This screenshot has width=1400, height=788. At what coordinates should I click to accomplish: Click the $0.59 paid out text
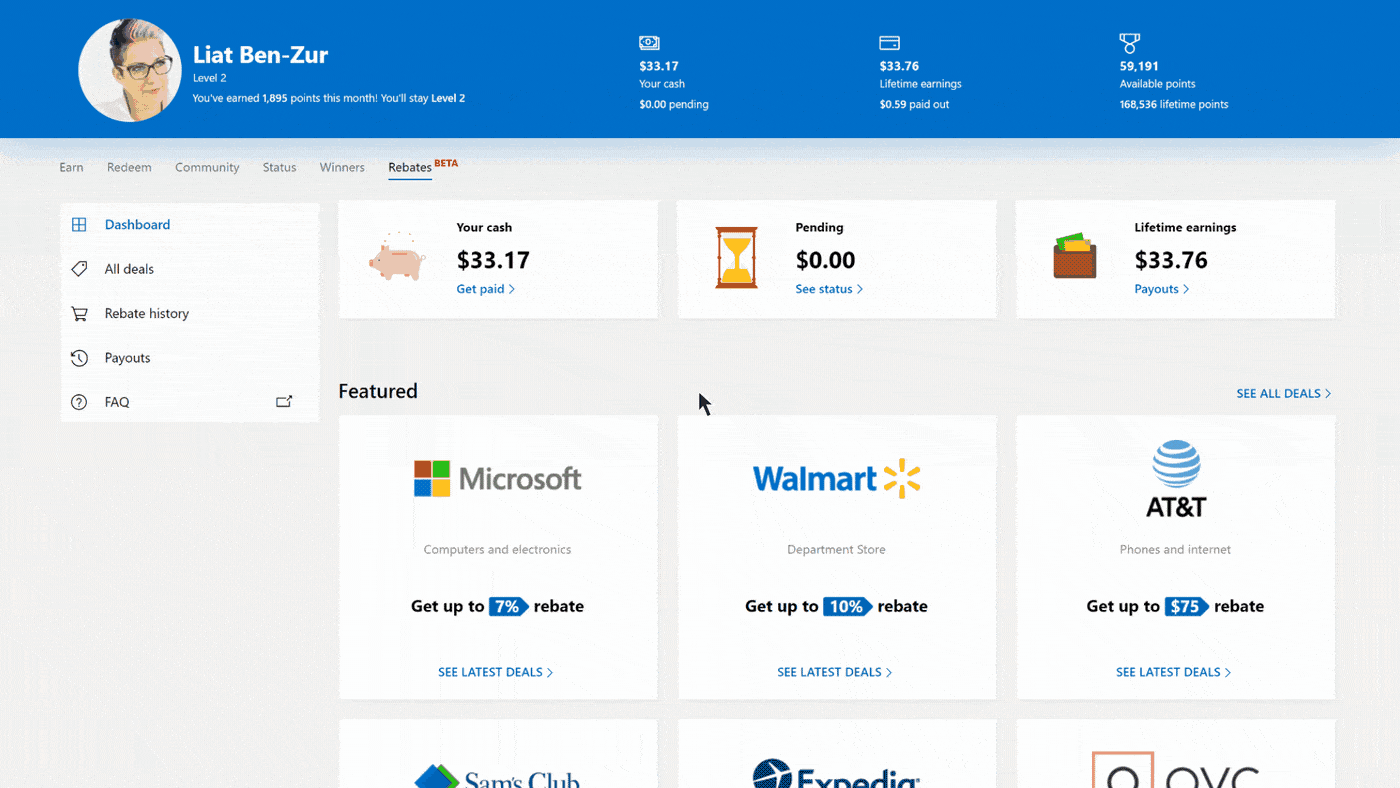[x=913, y=104]
